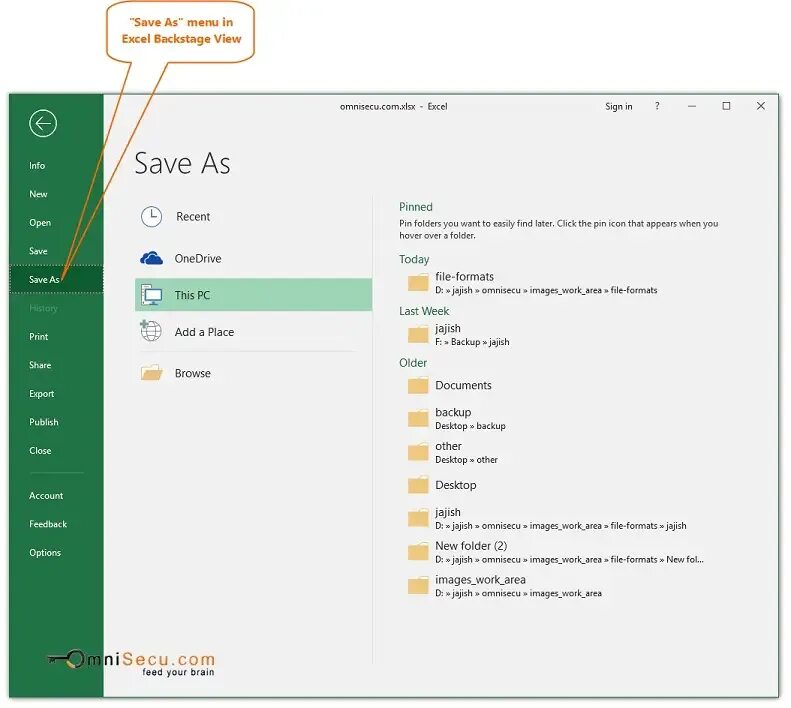This screenshot has width=791, height=708.
Task: Click the 'other' folder icon
Action: [418, 452]
